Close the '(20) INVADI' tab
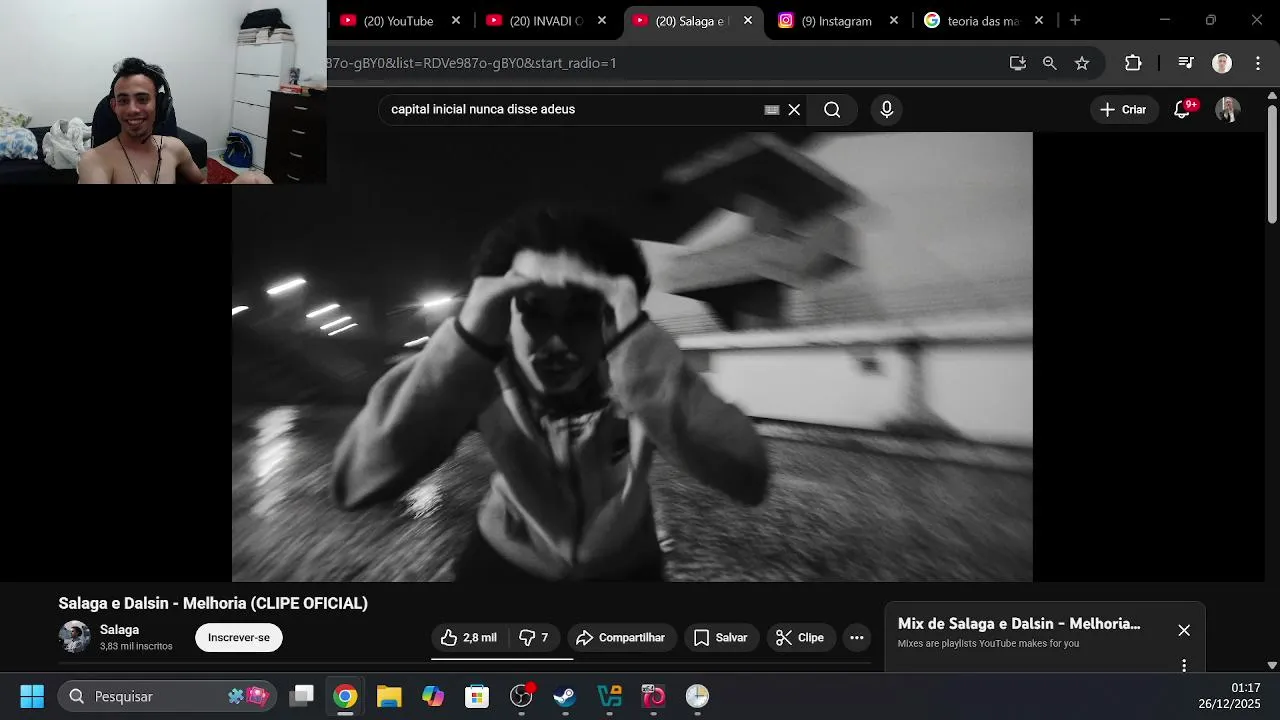Image resolution: width=1280 pixels, height=720 pixels. 602,21
